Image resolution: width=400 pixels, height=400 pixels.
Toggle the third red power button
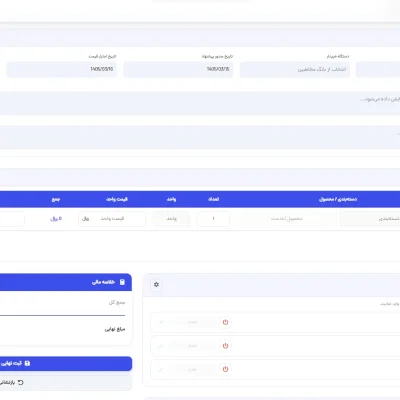(x=225, y=369)
